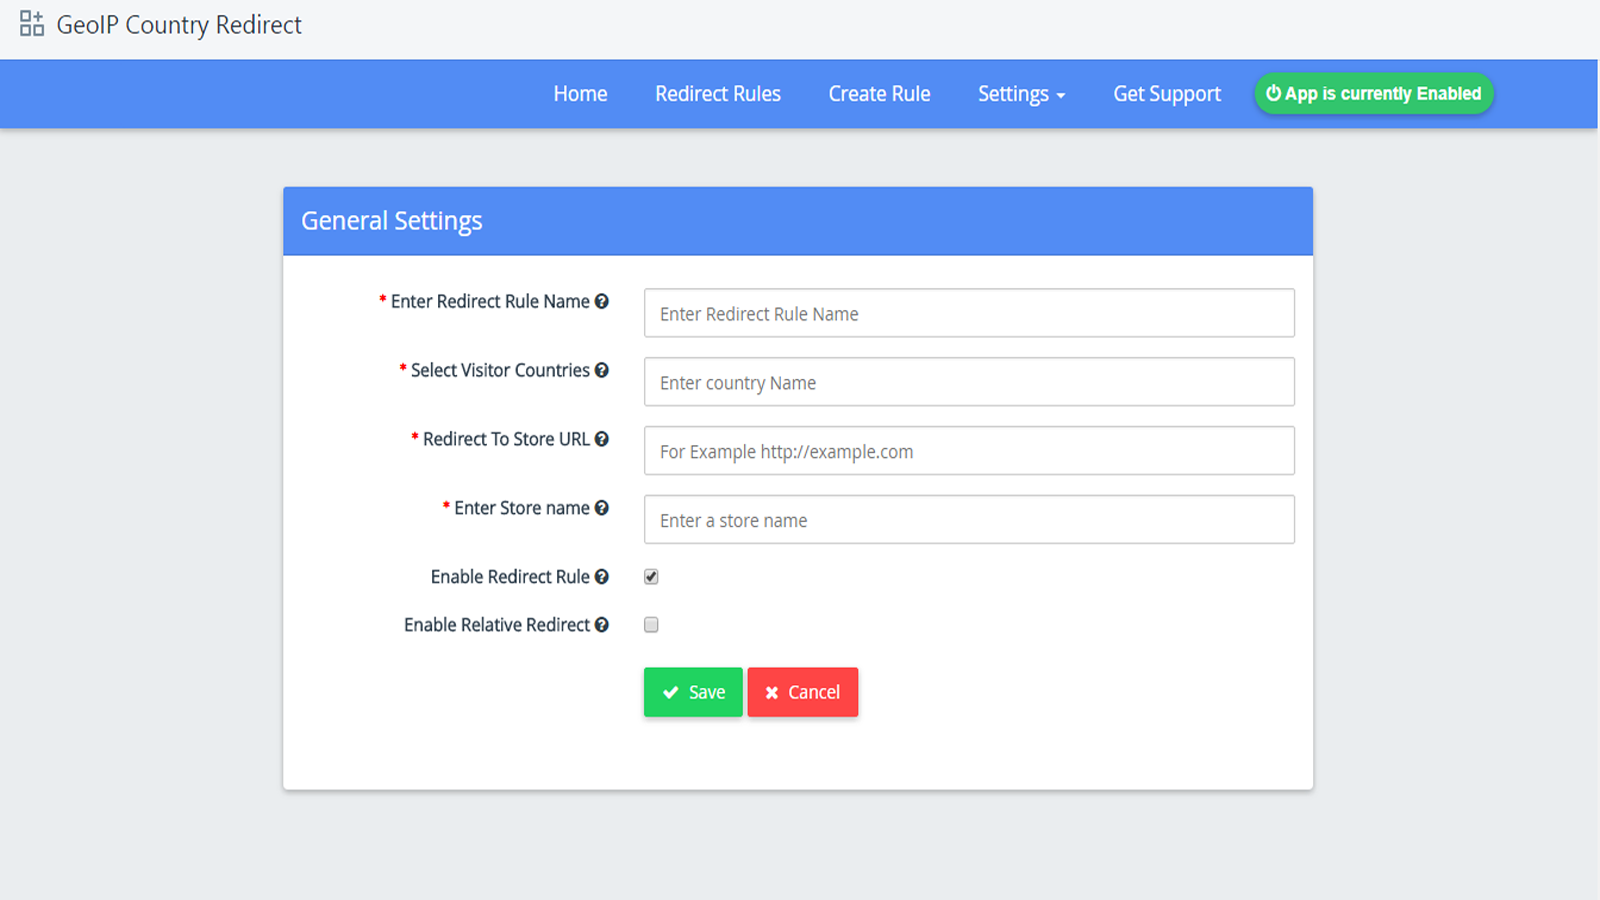Screen dimensions: 1600x900
Task: Expand the Settings dropdown menu
Action: coord(1020,94)
